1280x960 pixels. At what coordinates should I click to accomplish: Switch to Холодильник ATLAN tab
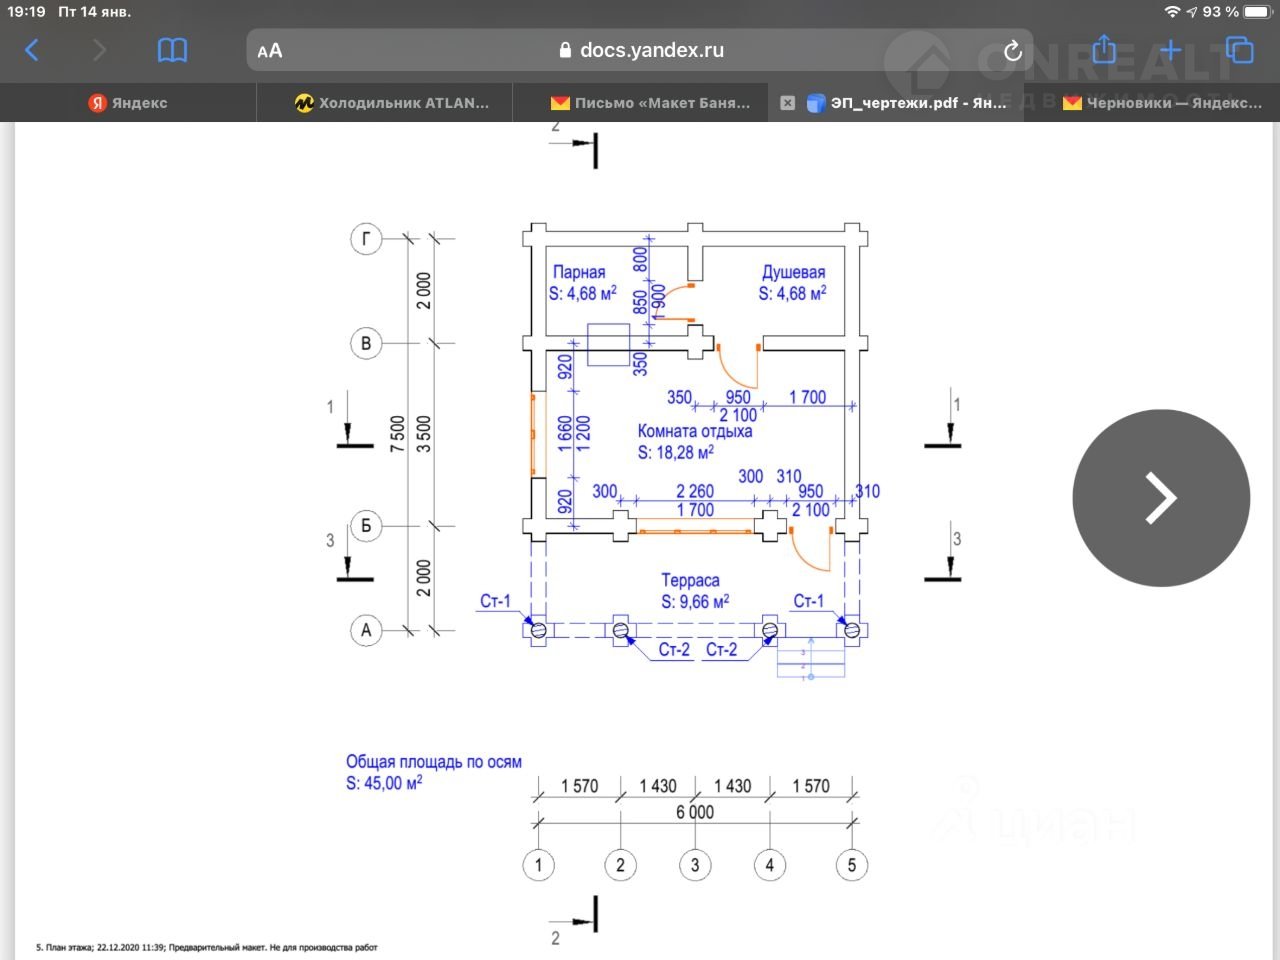pyautogui.click(x=392, y=103)
